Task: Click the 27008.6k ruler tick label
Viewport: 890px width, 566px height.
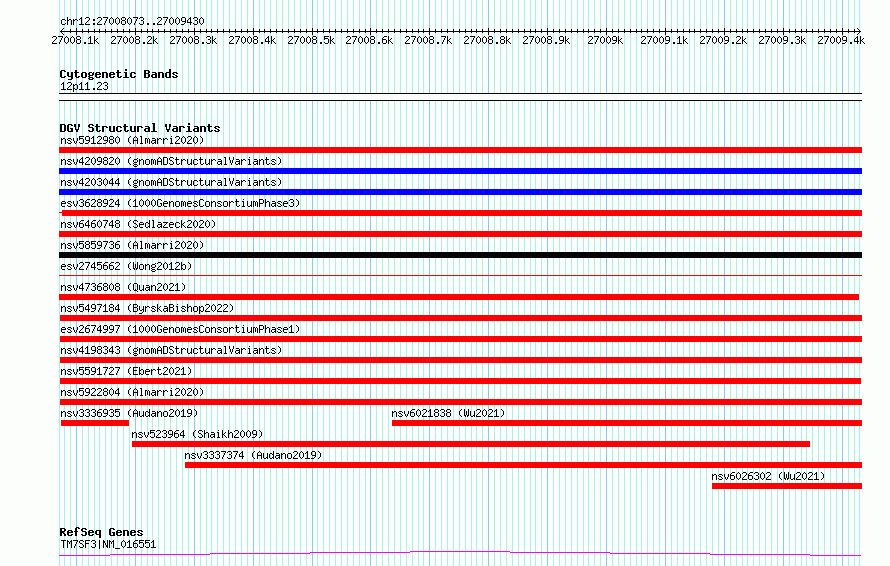Action: pos(370,40)
